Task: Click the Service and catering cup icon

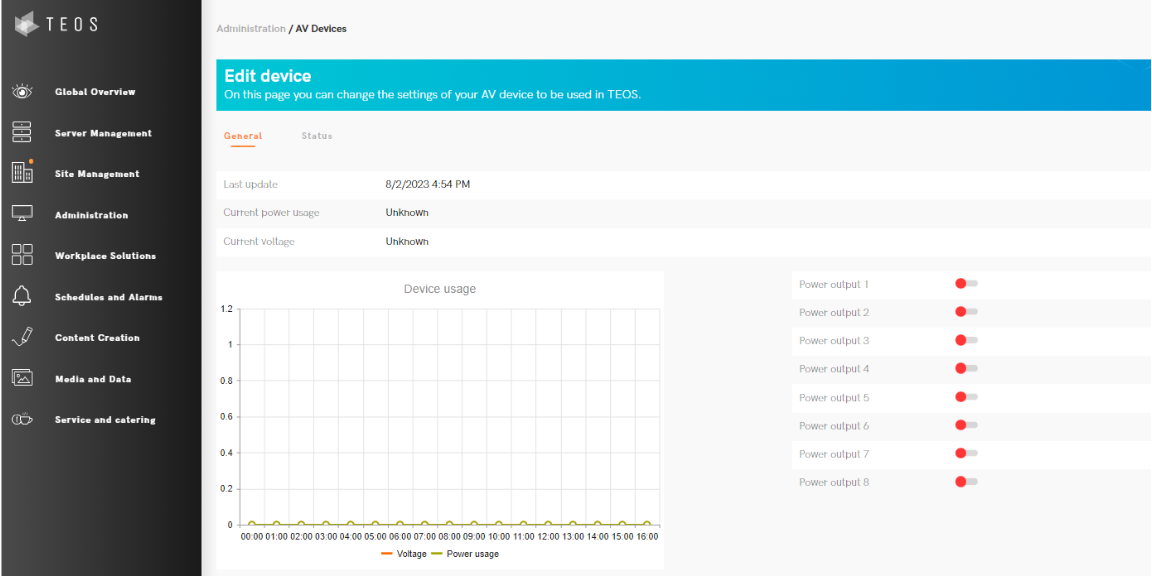Action: point(22,420)
